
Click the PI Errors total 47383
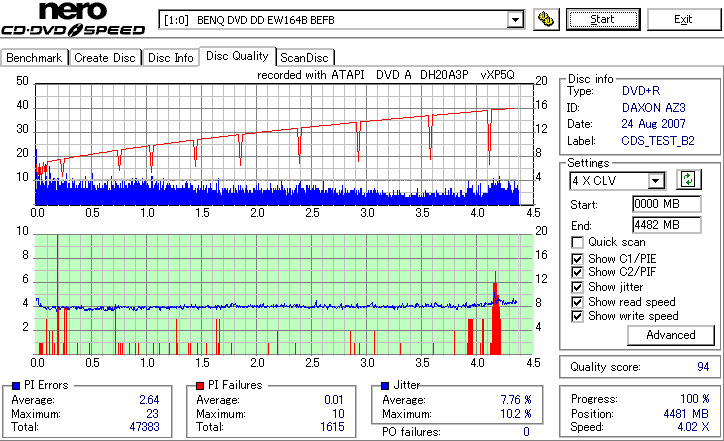pyautogui.click(x=145, y=427)
